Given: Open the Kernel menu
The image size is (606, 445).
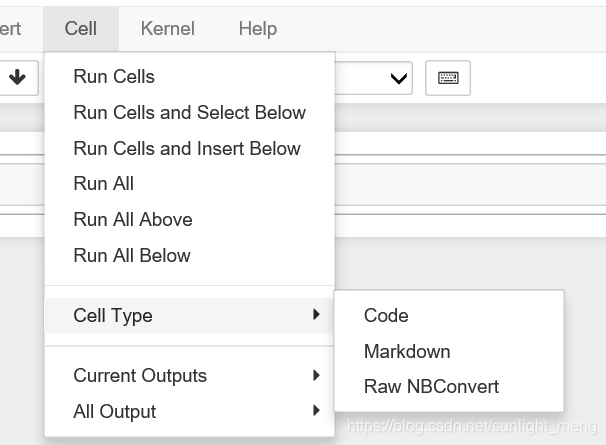Looking at the screenshot, I should click(168, 28).
